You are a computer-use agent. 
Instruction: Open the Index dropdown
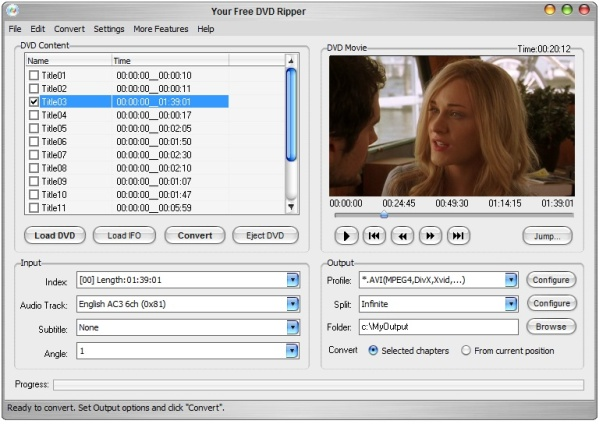click(293, 280)
